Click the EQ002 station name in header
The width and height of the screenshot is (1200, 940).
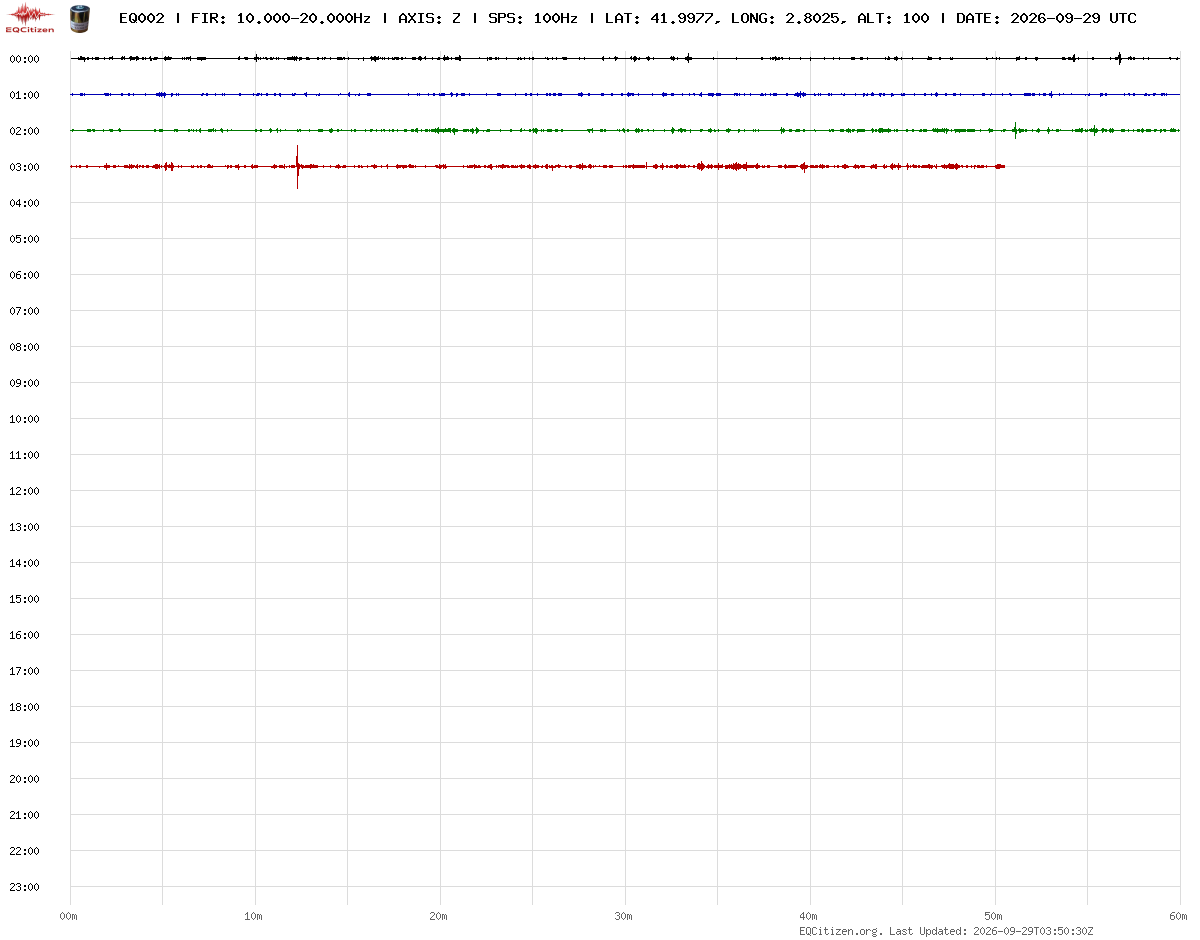coord(141,18)
